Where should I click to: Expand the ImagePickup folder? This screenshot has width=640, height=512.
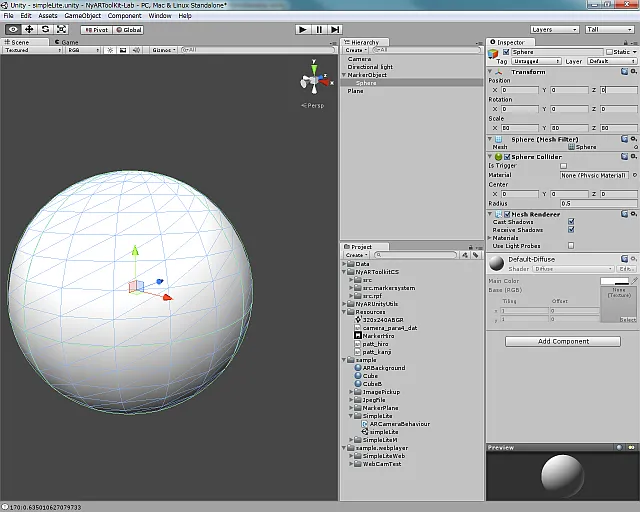click(351, 392)
